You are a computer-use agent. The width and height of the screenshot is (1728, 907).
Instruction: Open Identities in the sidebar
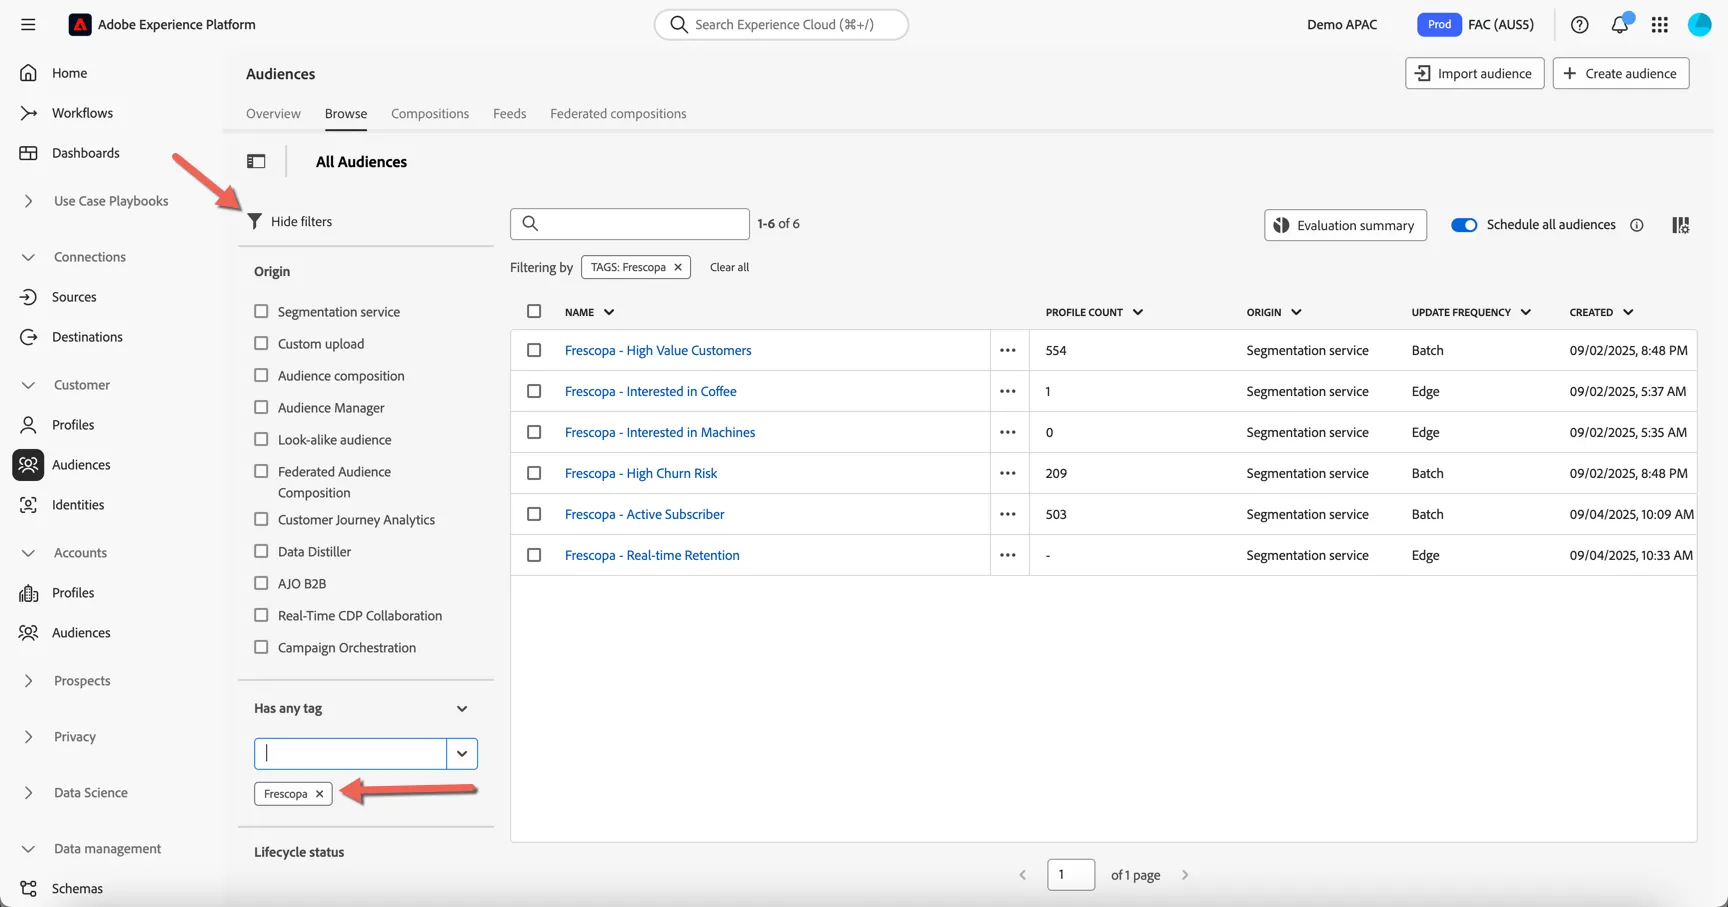click(78, 505)
